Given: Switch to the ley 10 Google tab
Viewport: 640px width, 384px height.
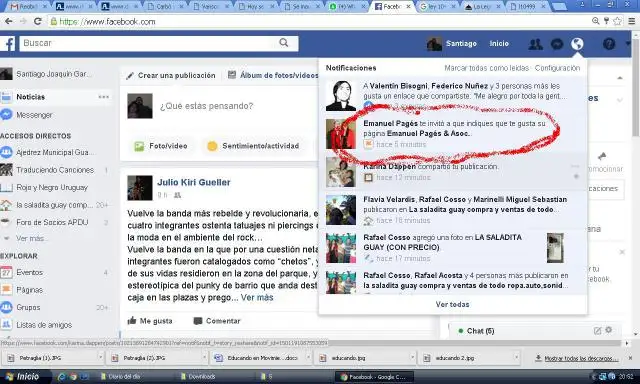Looking at the screenshot, I should click(x=437, y=7).
